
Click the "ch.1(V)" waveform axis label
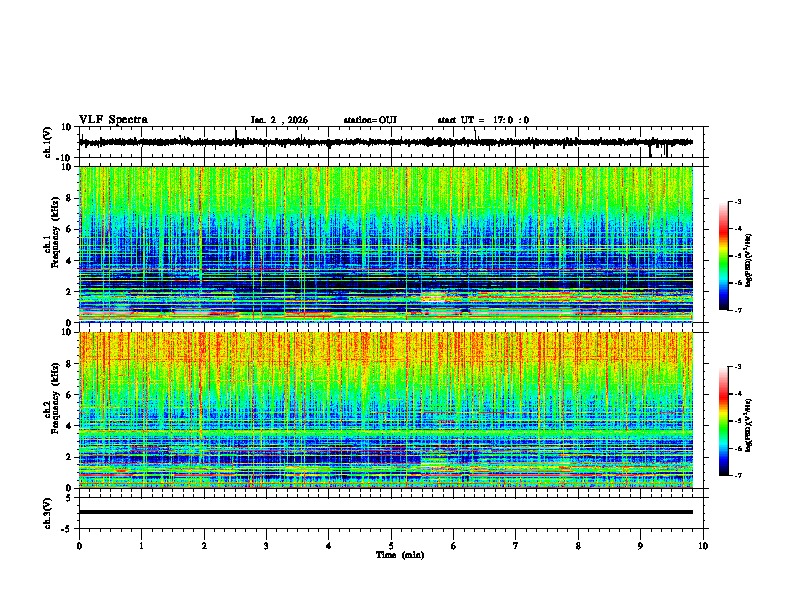click(x=48, y=142)
